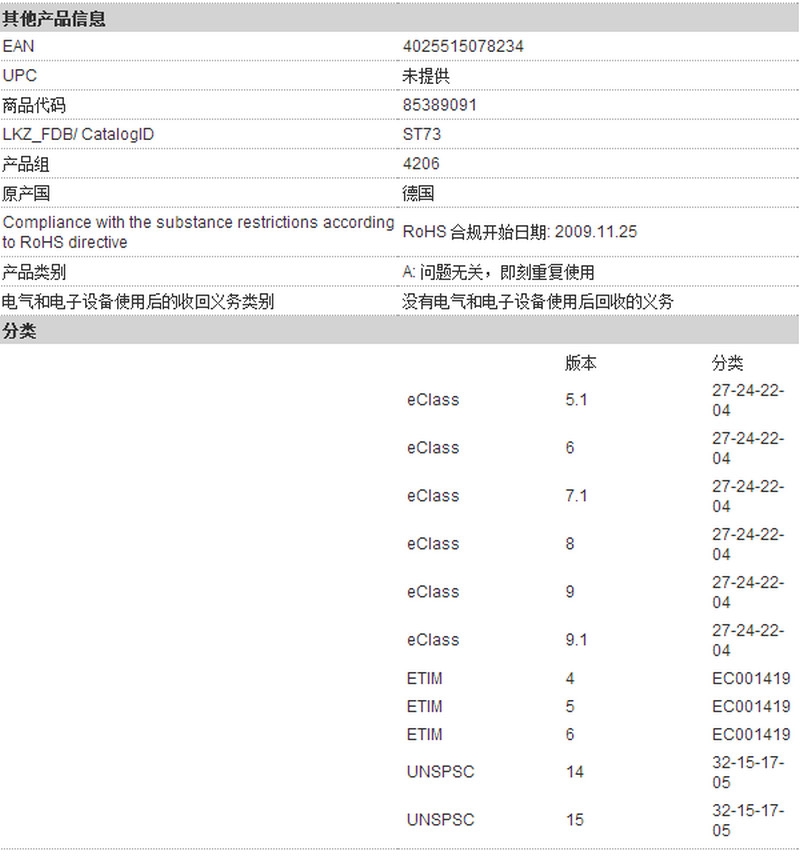Viewport: 800px width, 856px height.
Task: Select eClass label in version 8 row
Action: (x=433, y=544)
